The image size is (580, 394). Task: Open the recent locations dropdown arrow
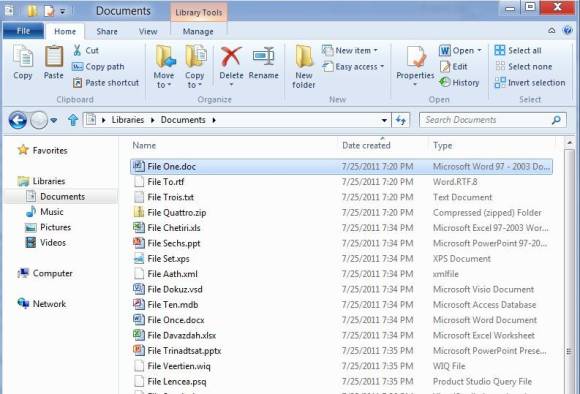(54, 120)
